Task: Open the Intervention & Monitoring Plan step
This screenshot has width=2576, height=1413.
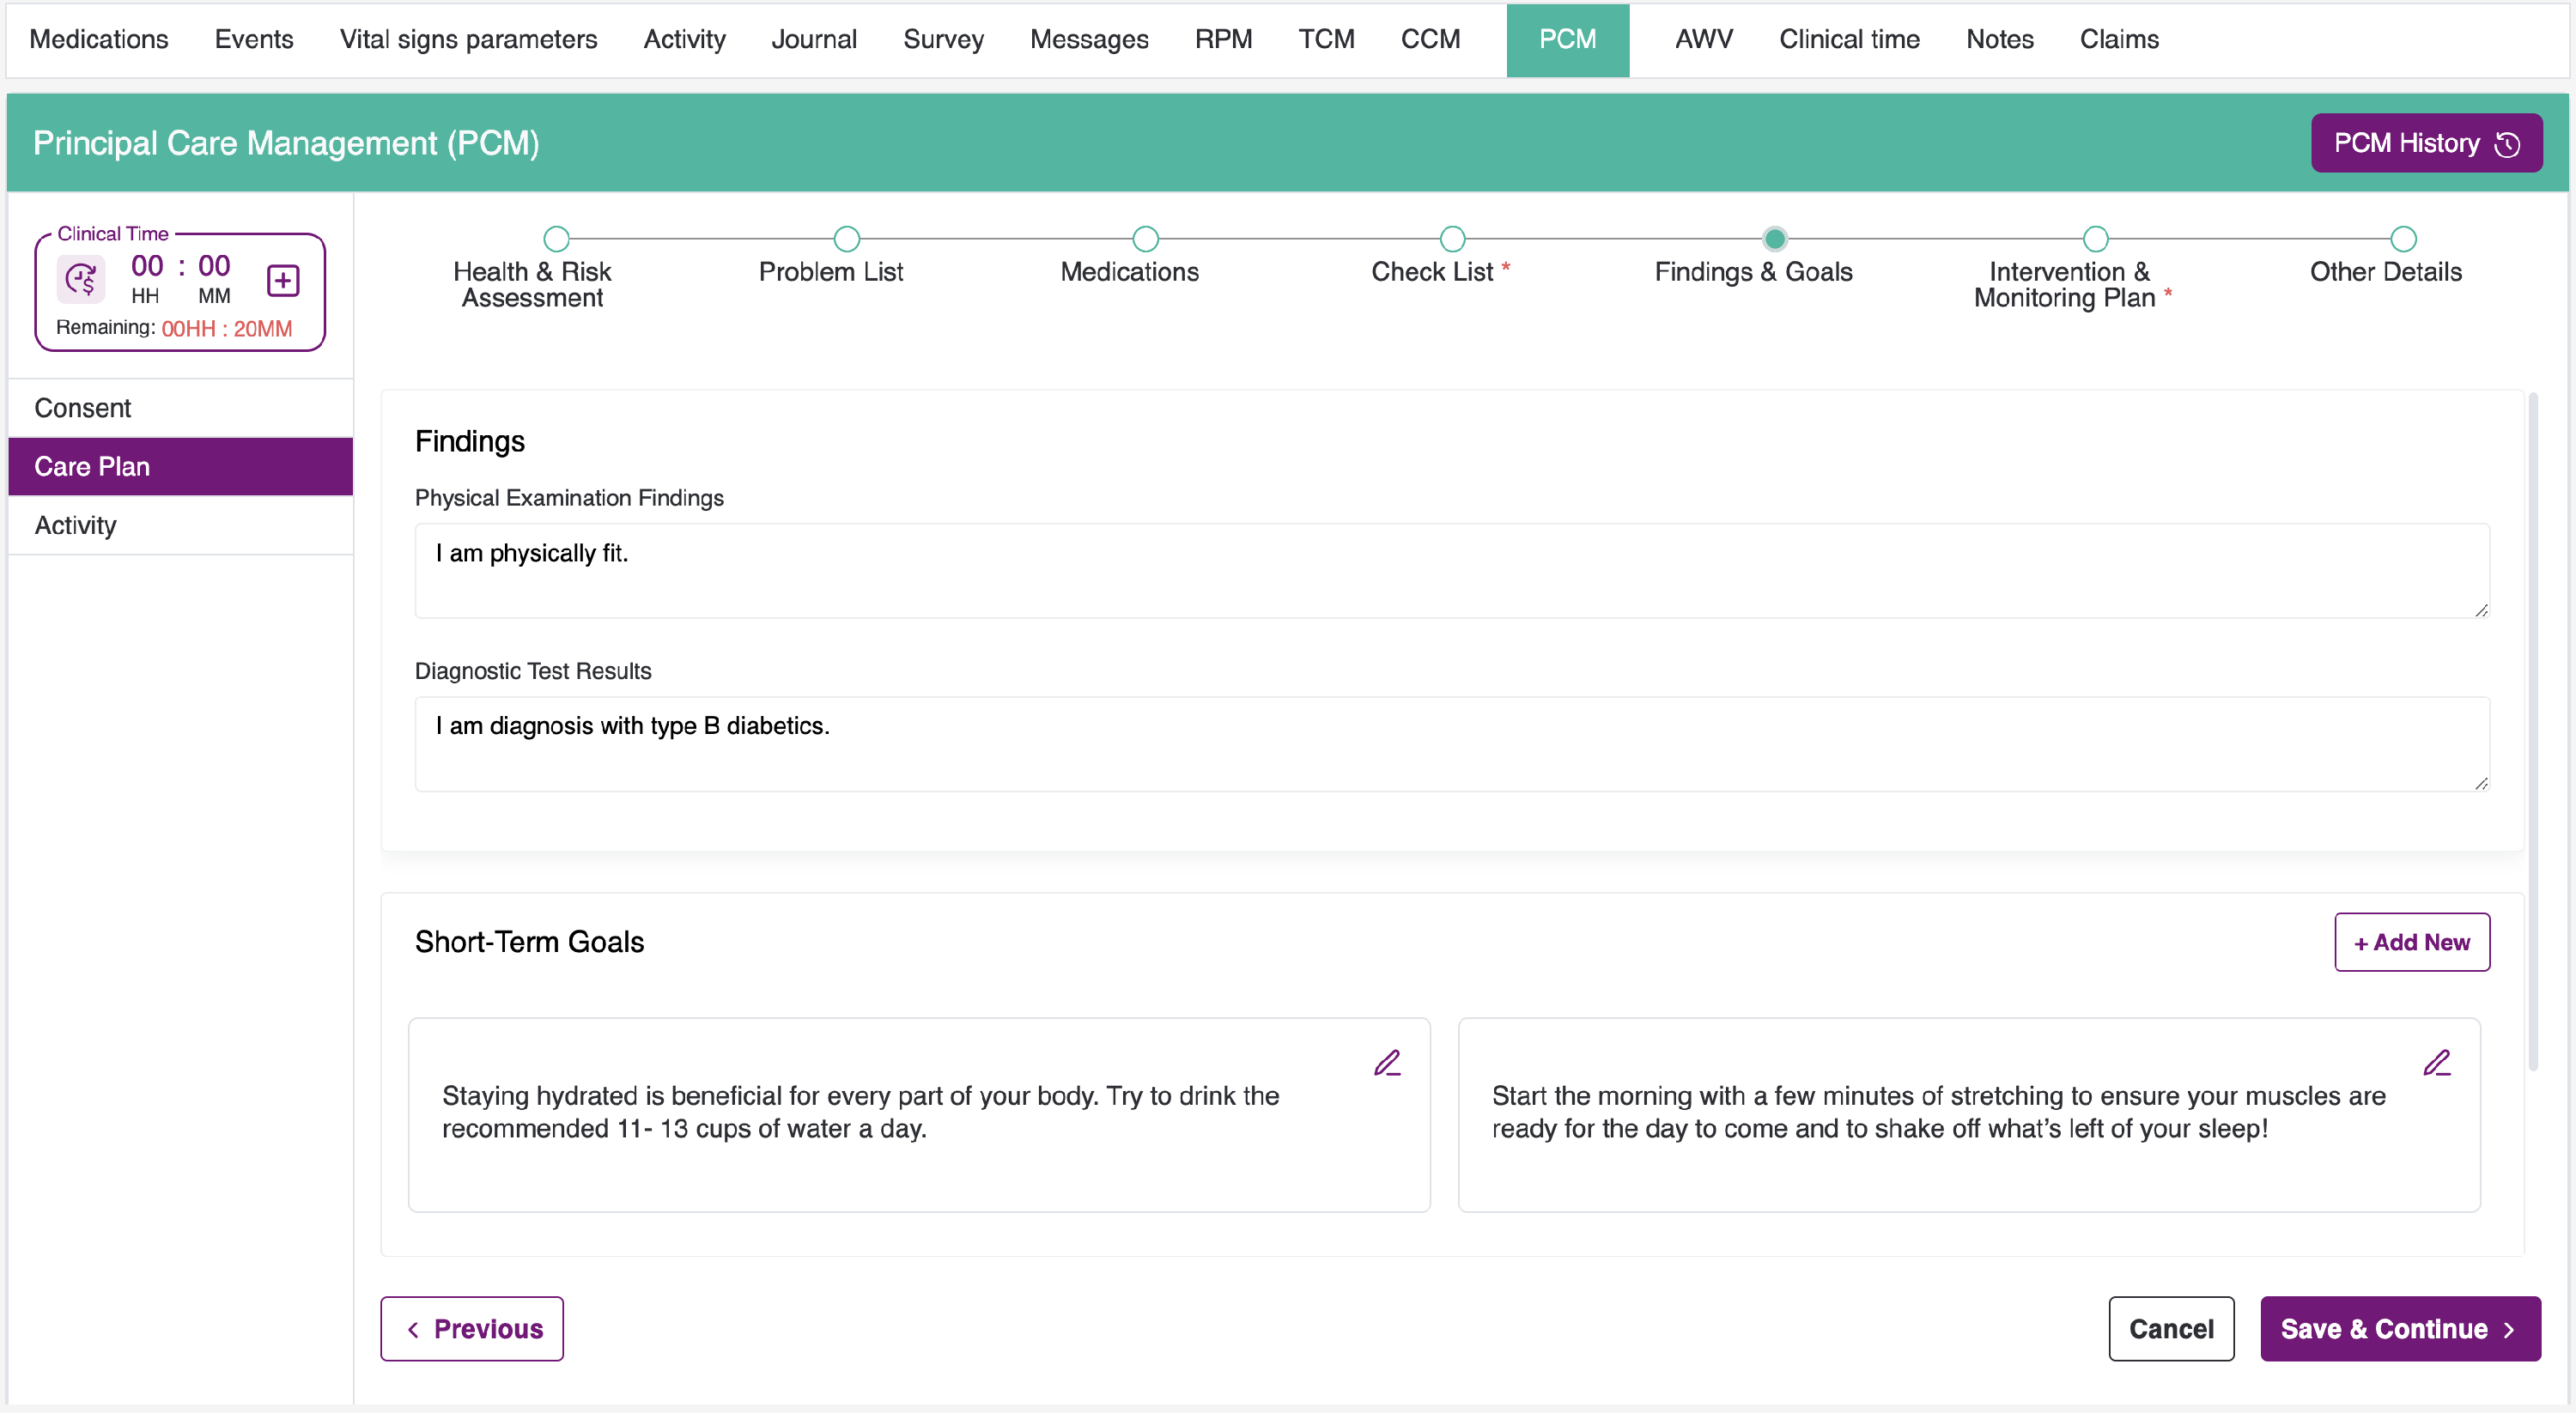Action: click(2095, 239)
